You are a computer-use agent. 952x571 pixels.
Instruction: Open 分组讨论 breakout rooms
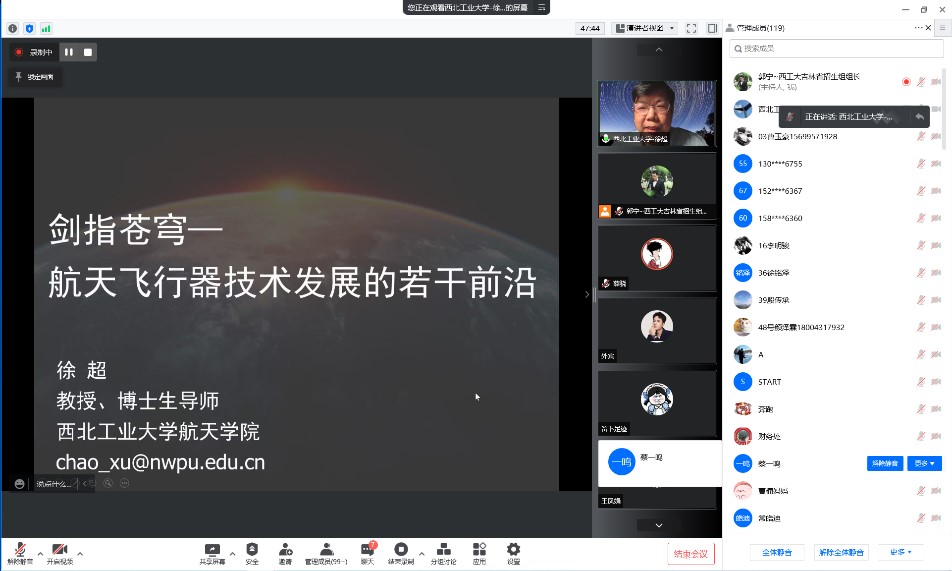coord(443,552)
